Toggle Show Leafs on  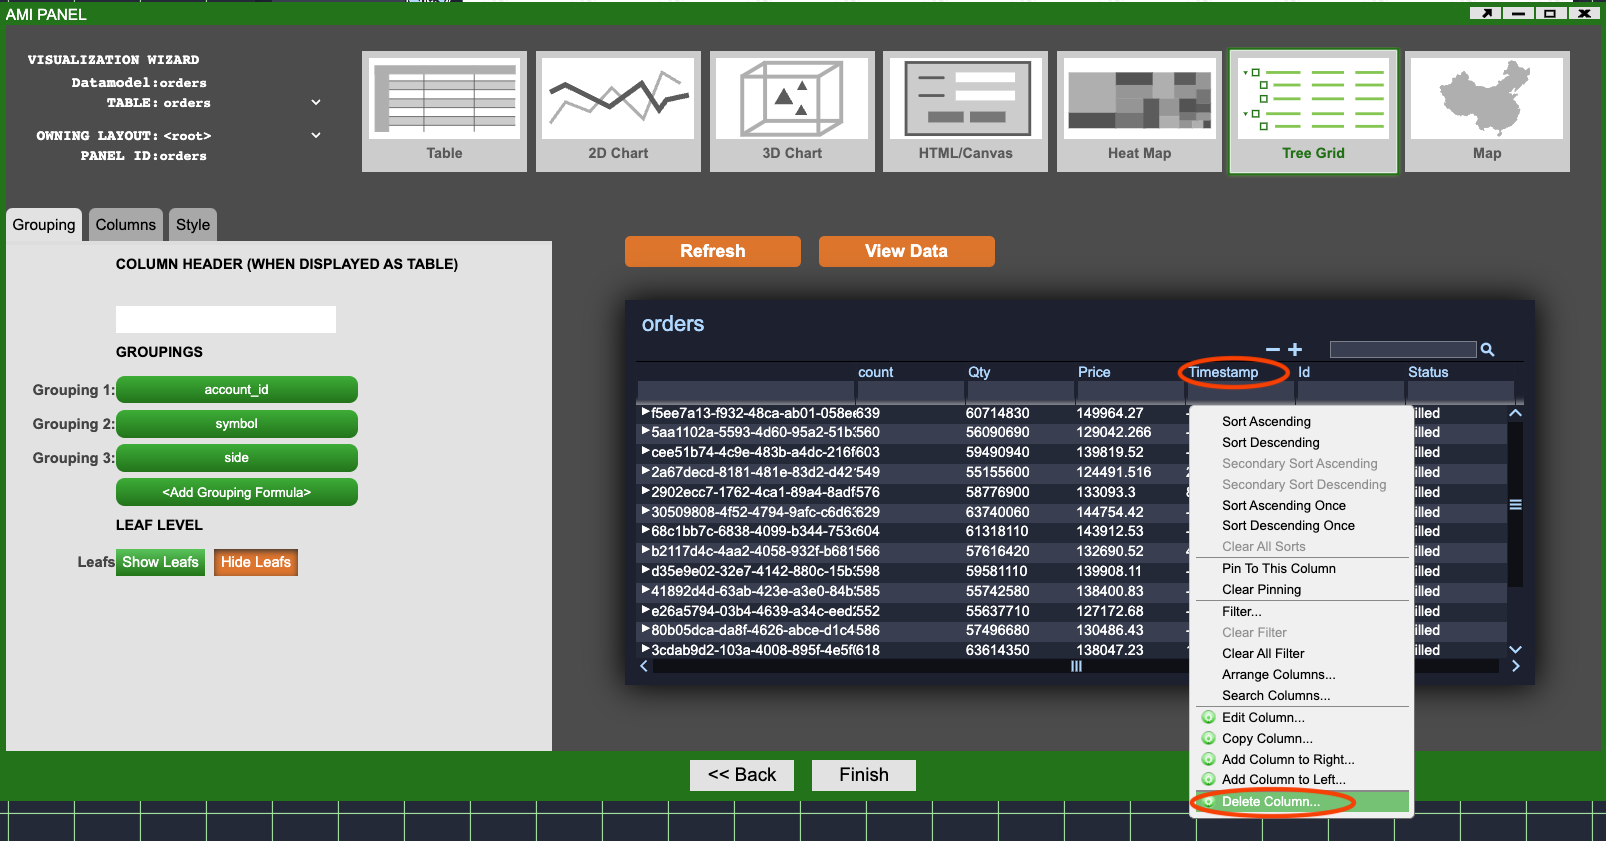point(160,562)
